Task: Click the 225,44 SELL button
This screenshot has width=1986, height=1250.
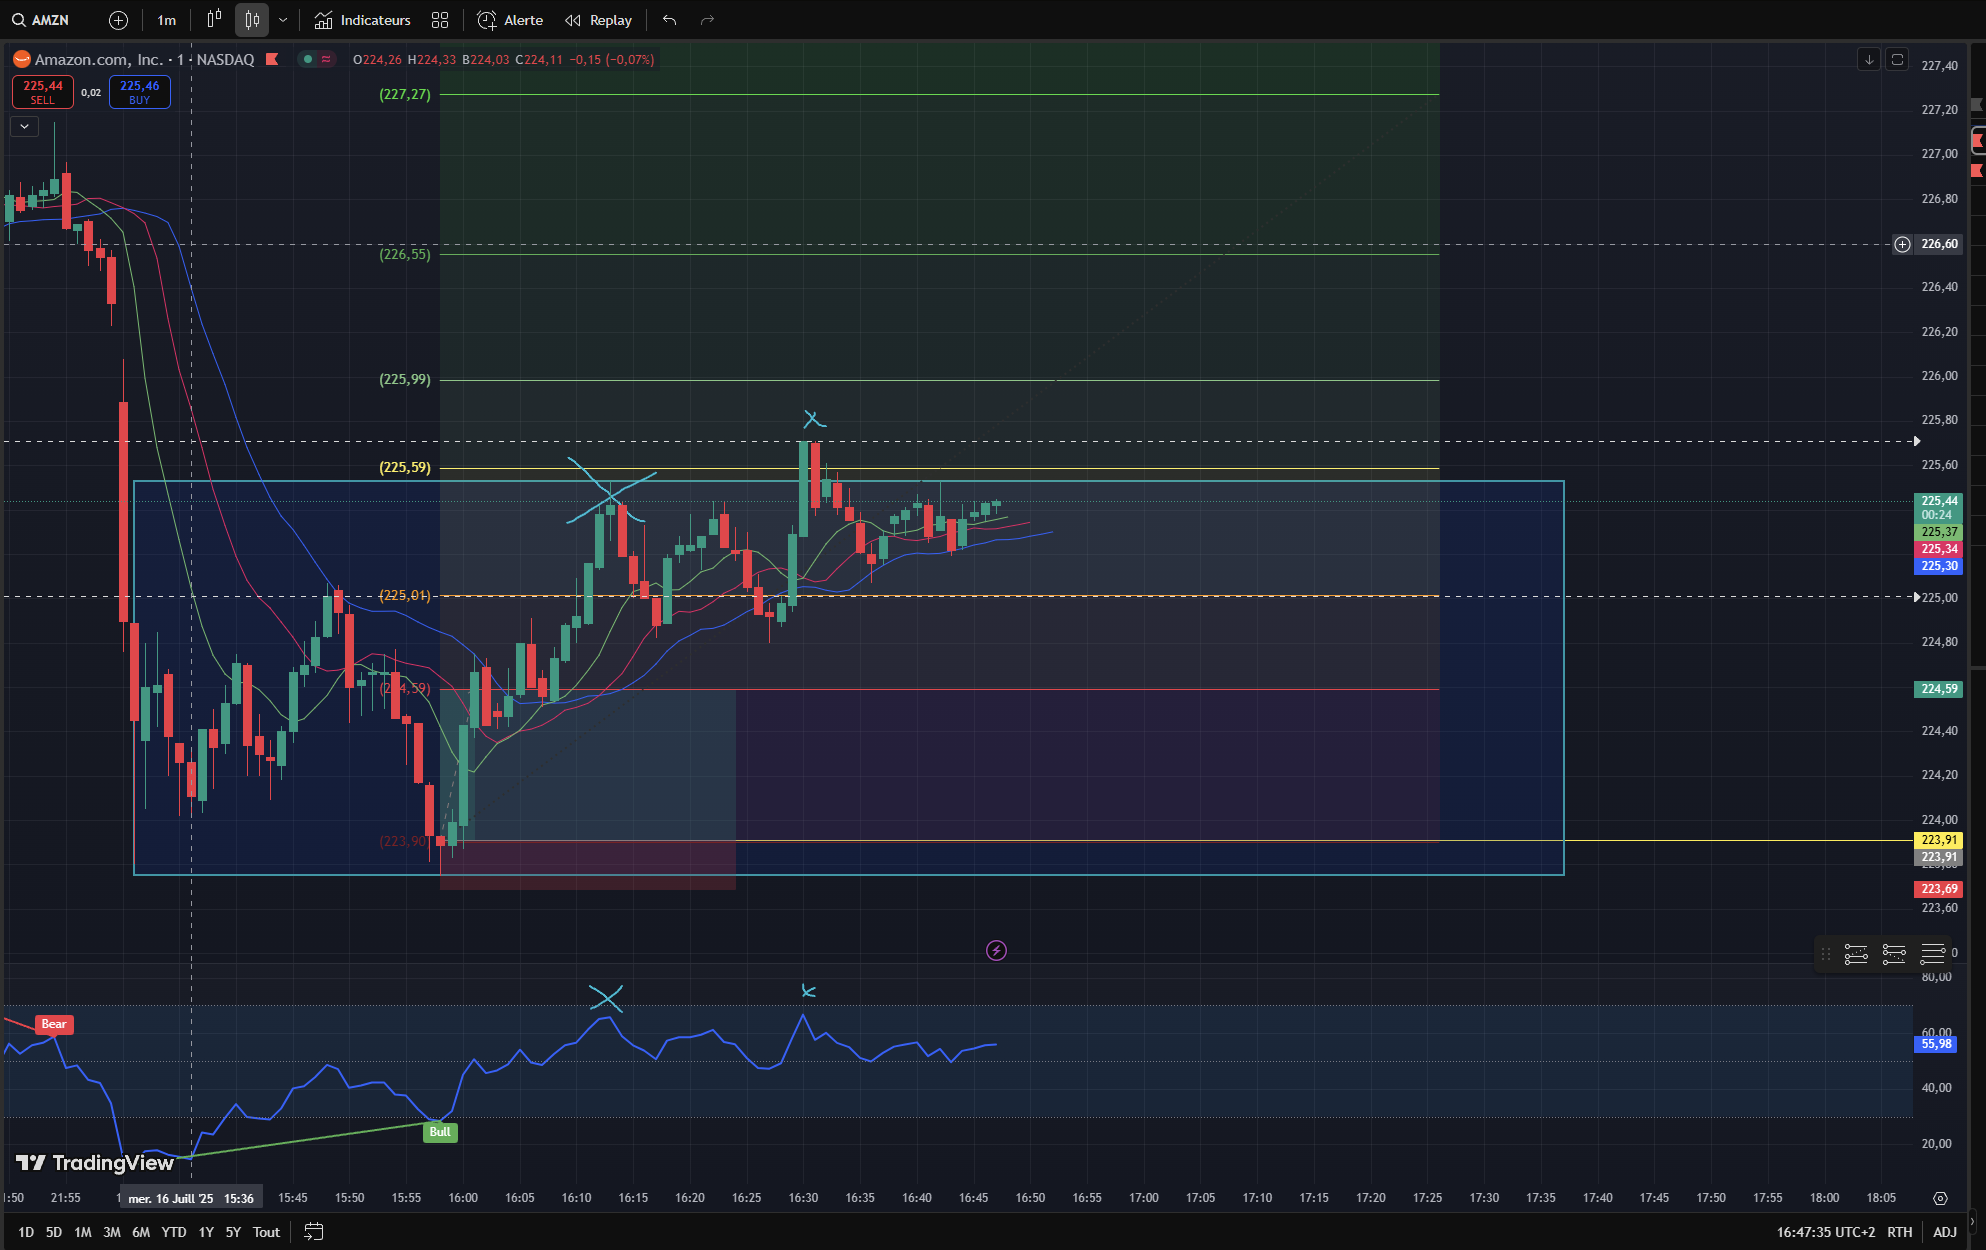Action: point(43,92)
